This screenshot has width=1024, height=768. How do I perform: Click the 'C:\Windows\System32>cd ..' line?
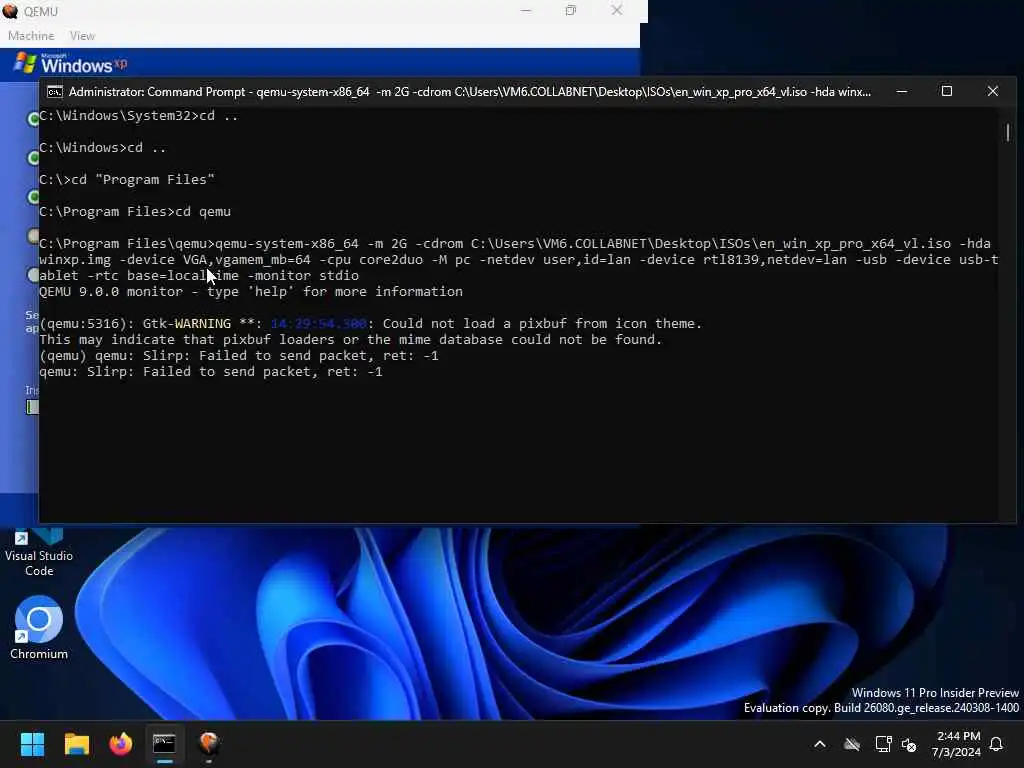[138, 116]
